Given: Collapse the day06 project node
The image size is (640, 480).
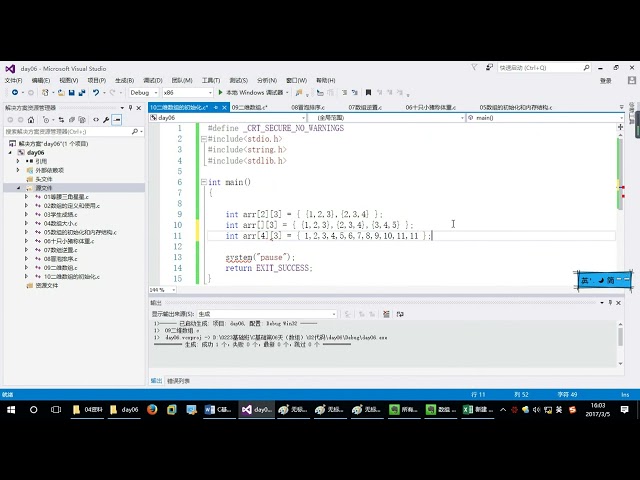Looking at the screenshot, I should click(x=10, y=153).
